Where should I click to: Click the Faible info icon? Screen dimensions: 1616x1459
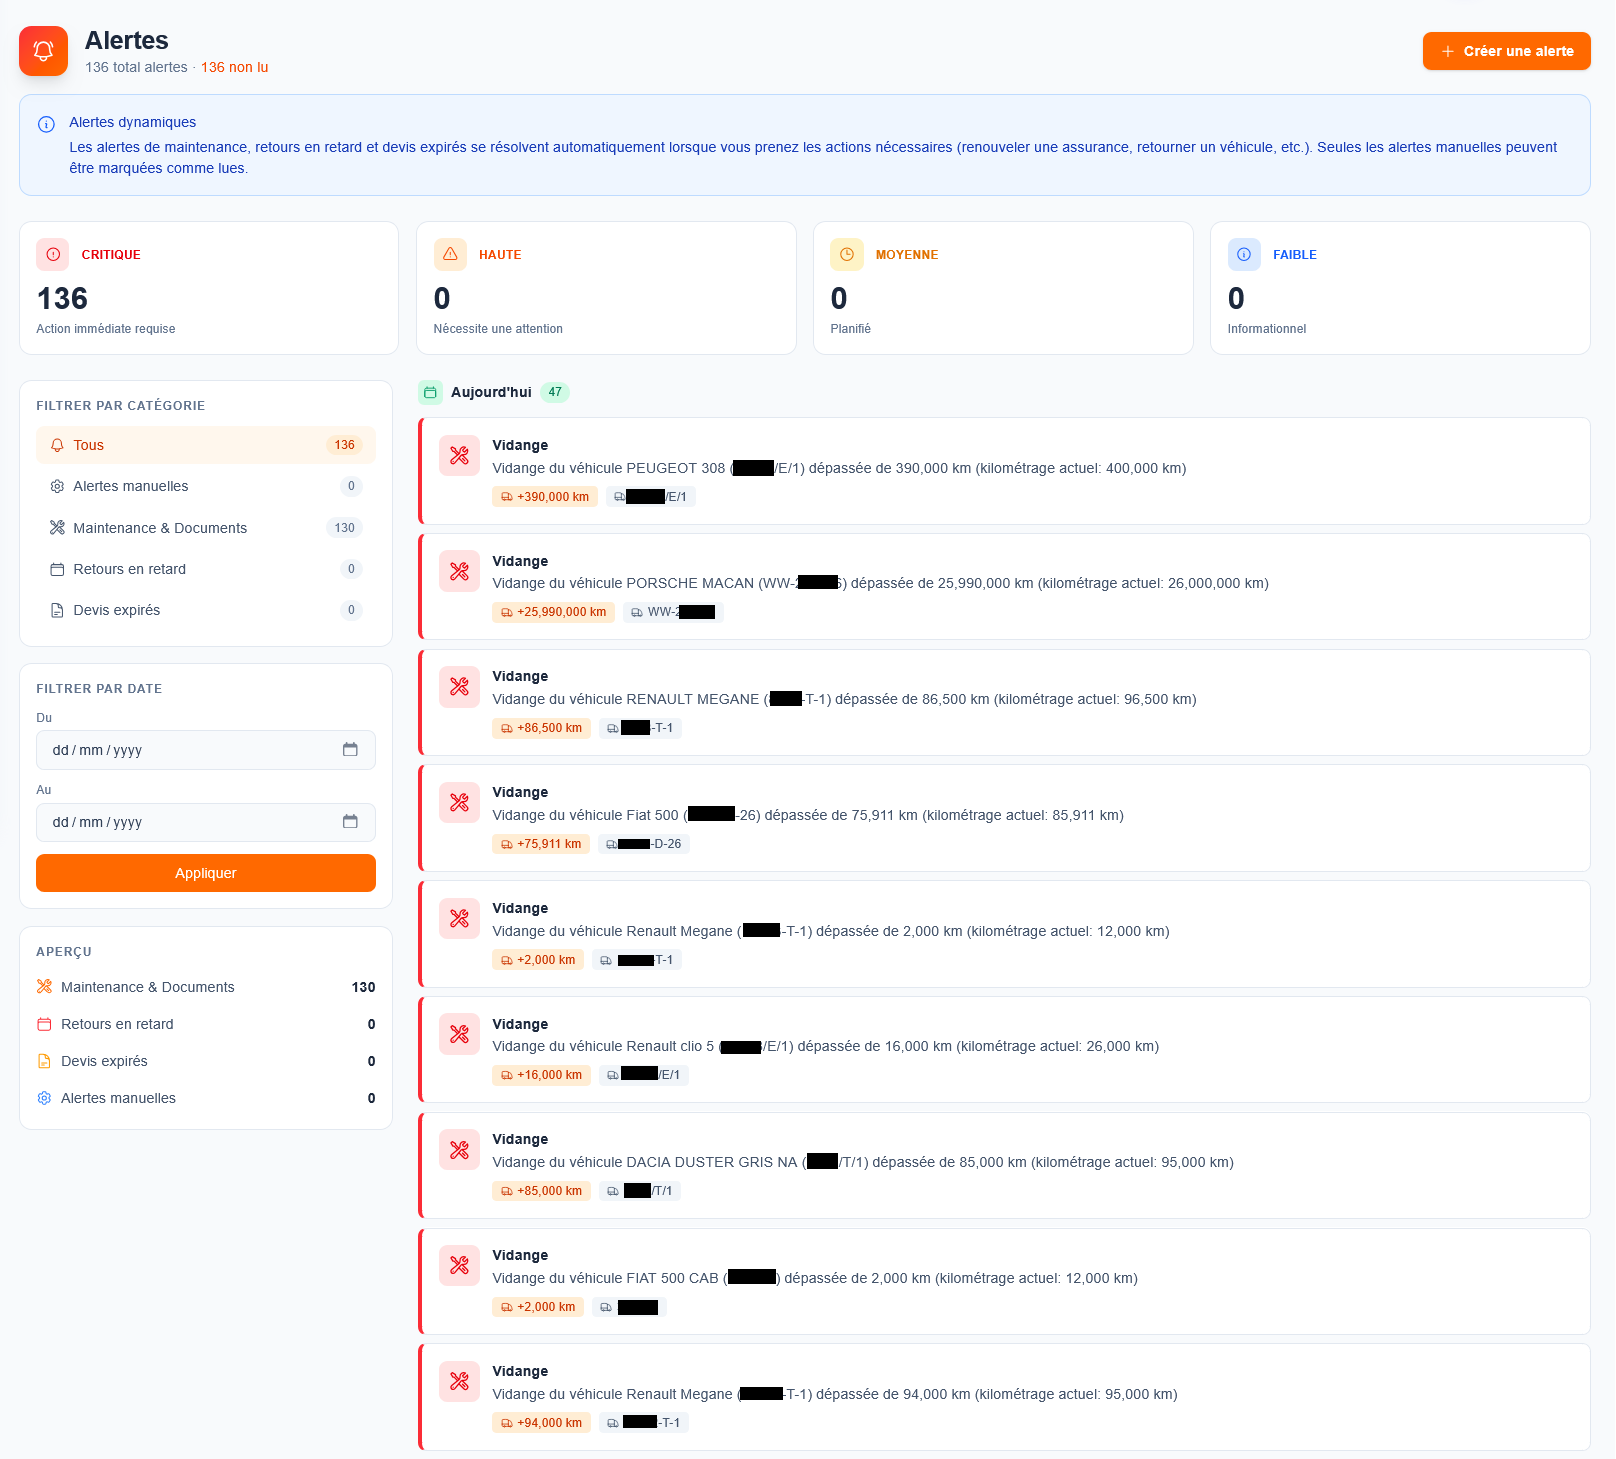1244,254
